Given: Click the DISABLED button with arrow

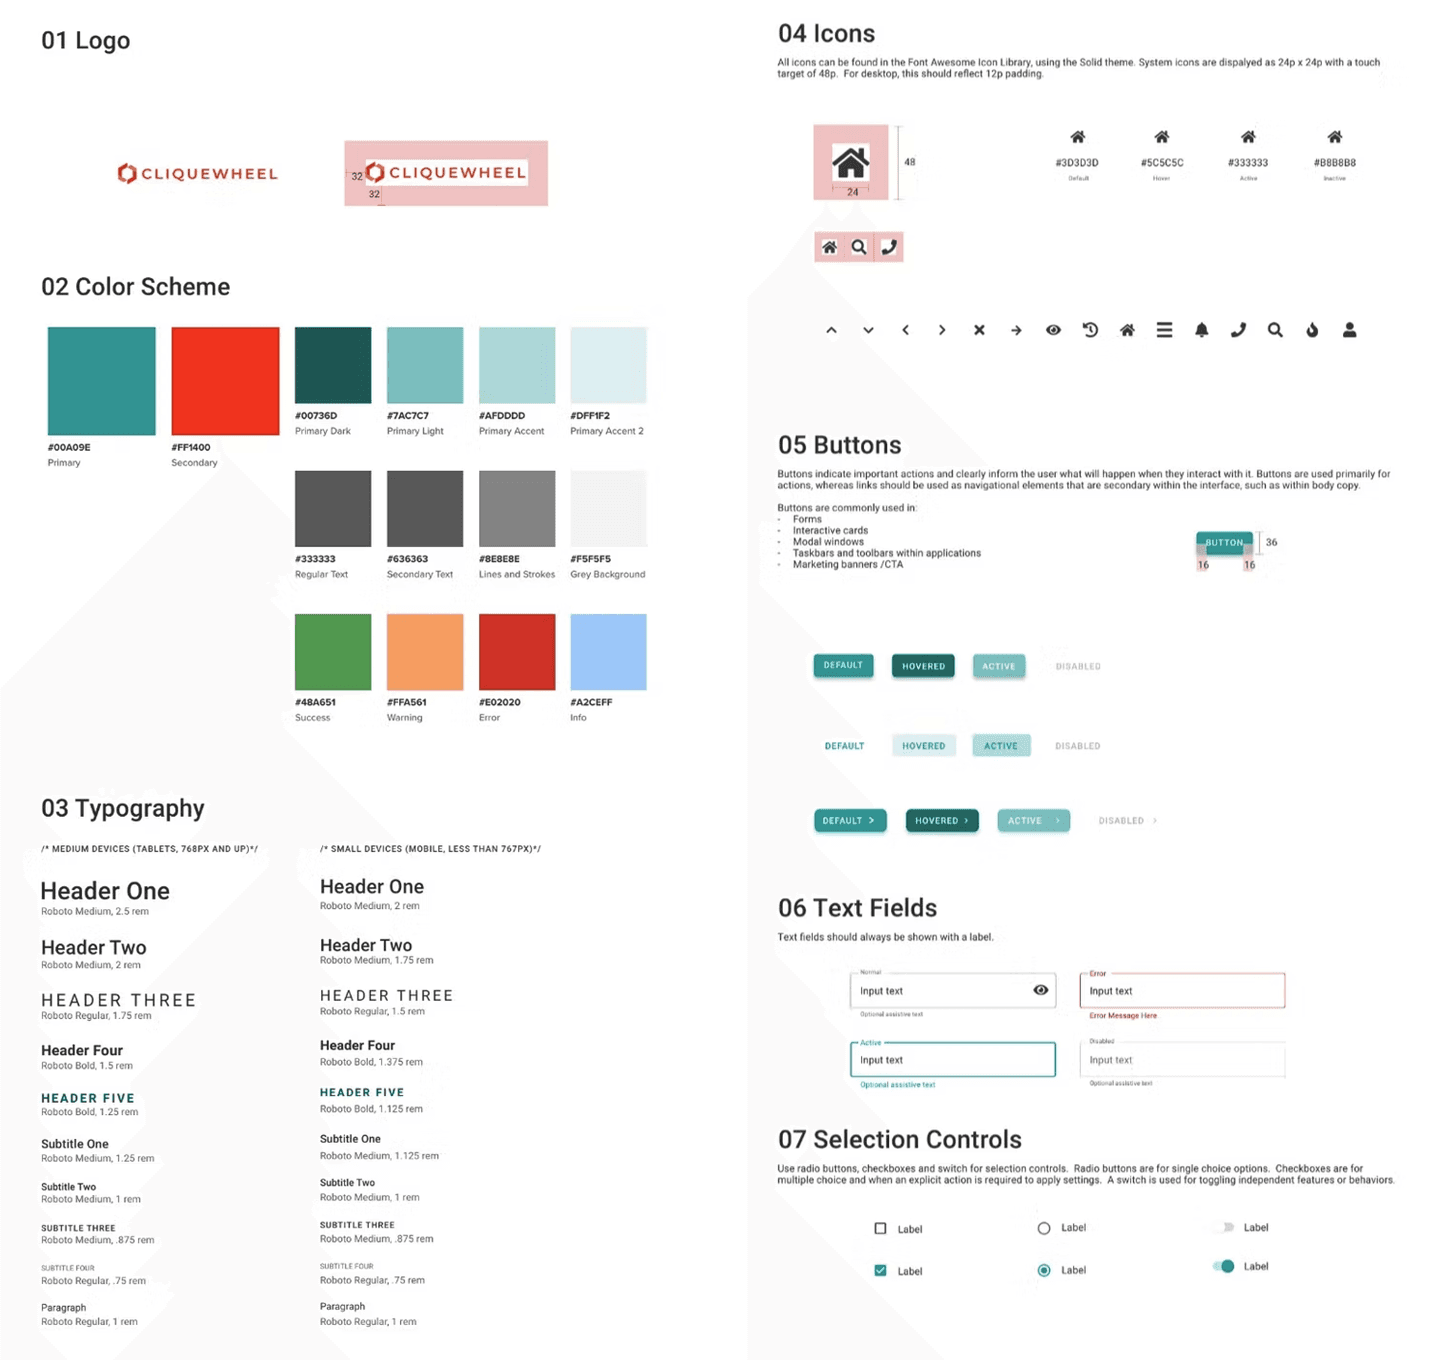Looking at the screenshot, I should pos(1127,821).
